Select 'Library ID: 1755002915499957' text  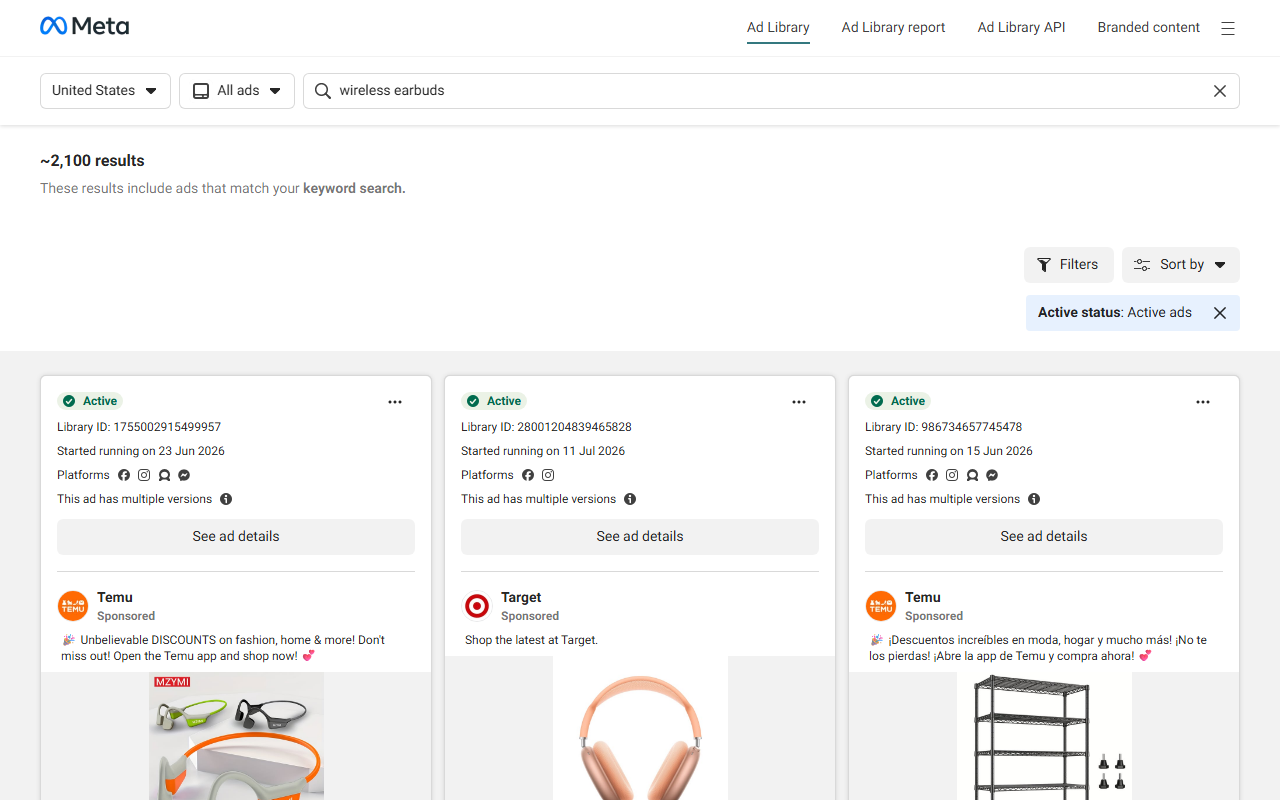click(139, 427)
